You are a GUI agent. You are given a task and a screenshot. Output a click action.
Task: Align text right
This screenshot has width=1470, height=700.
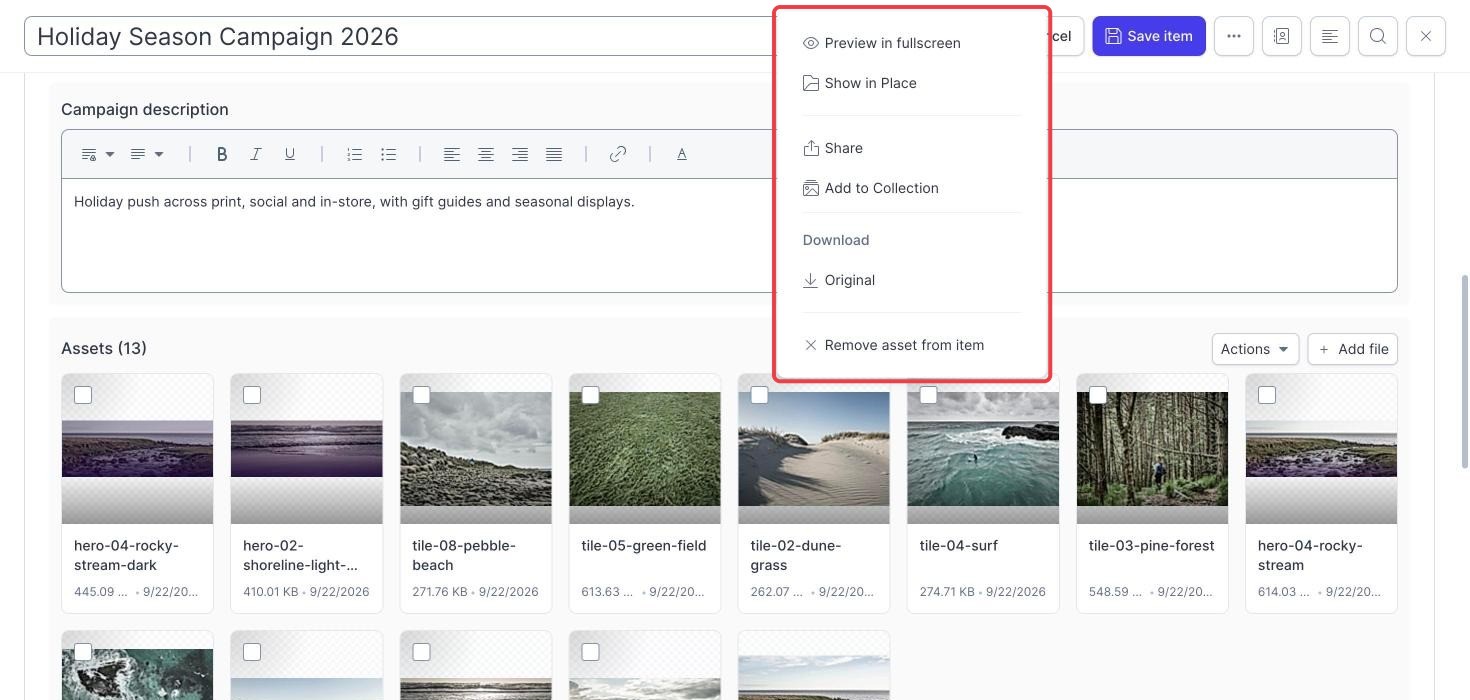tap(520, 154)
